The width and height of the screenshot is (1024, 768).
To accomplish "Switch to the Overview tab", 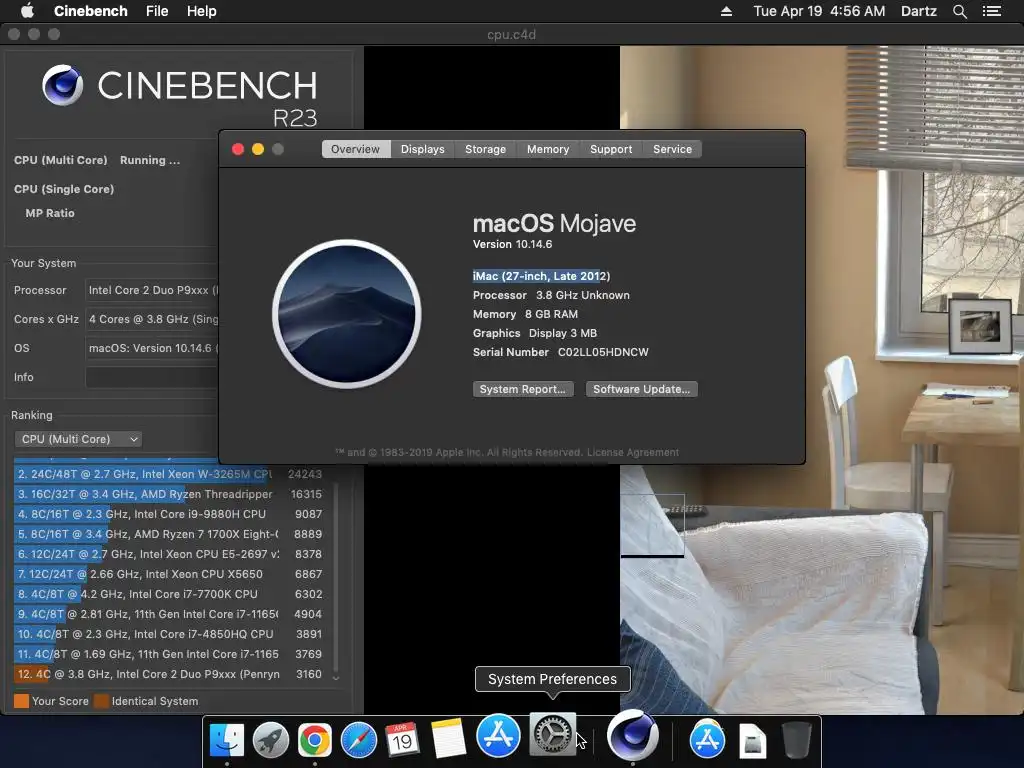I will pos(355,149).
